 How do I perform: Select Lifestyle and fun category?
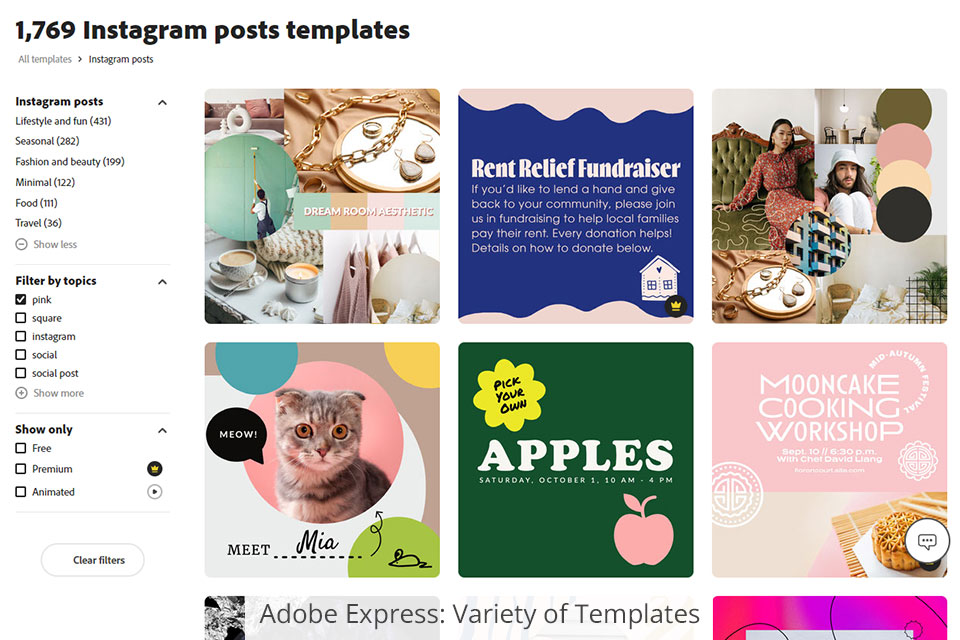(x=63, y=121)
